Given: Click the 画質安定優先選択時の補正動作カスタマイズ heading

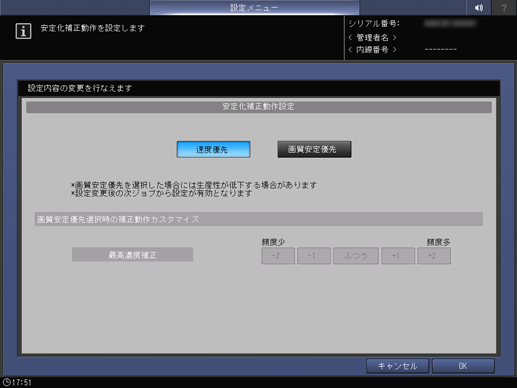Looking at the screenshot, I should [259, 219].
